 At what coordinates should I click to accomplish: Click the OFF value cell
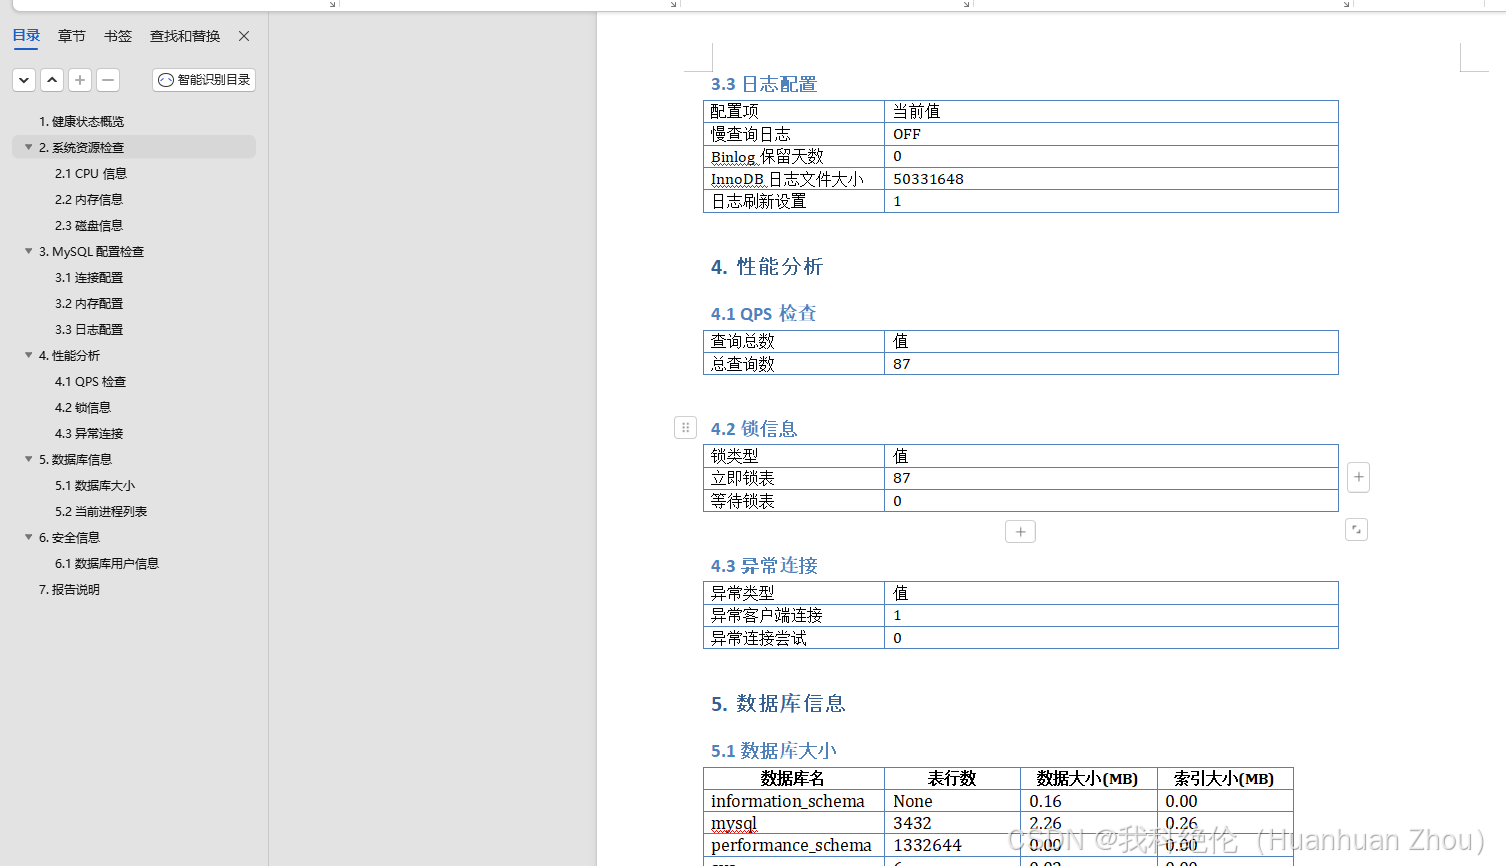[x=1111, y=134]
